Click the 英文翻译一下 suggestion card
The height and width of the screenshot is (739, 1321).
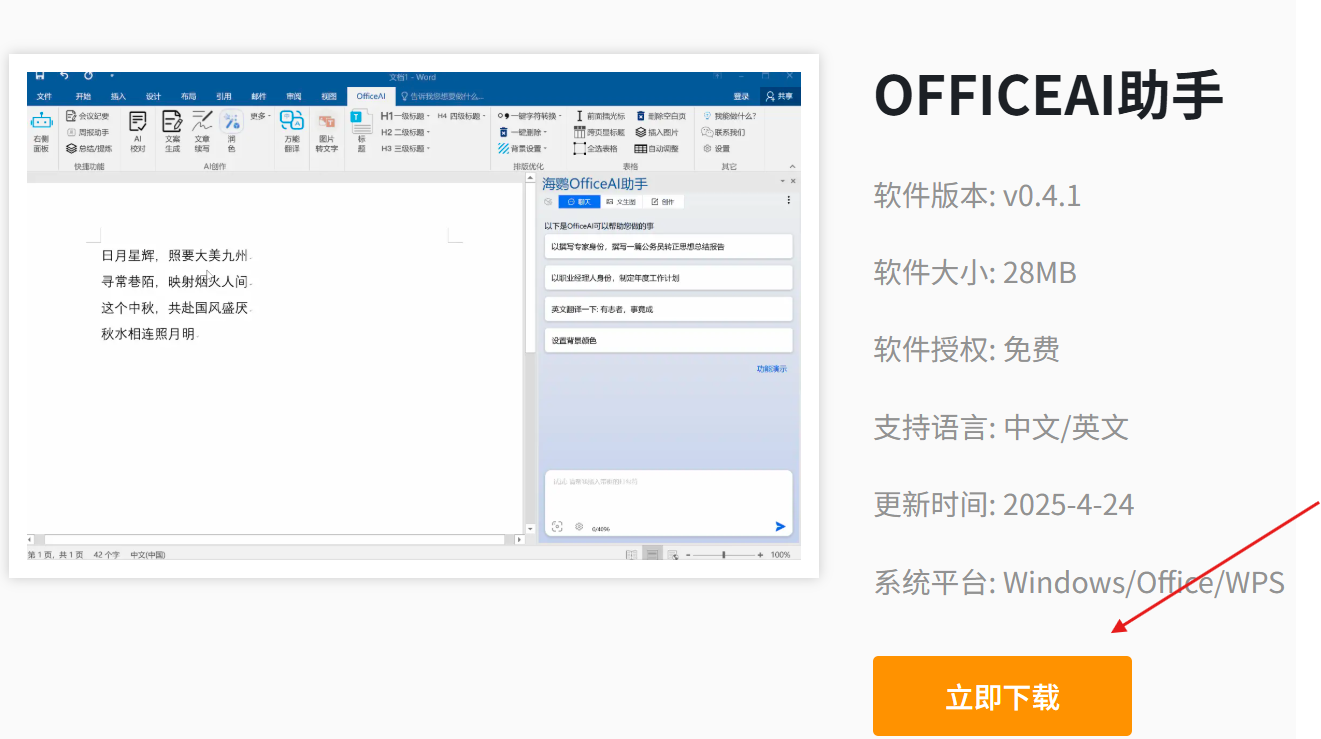point(669,309)
